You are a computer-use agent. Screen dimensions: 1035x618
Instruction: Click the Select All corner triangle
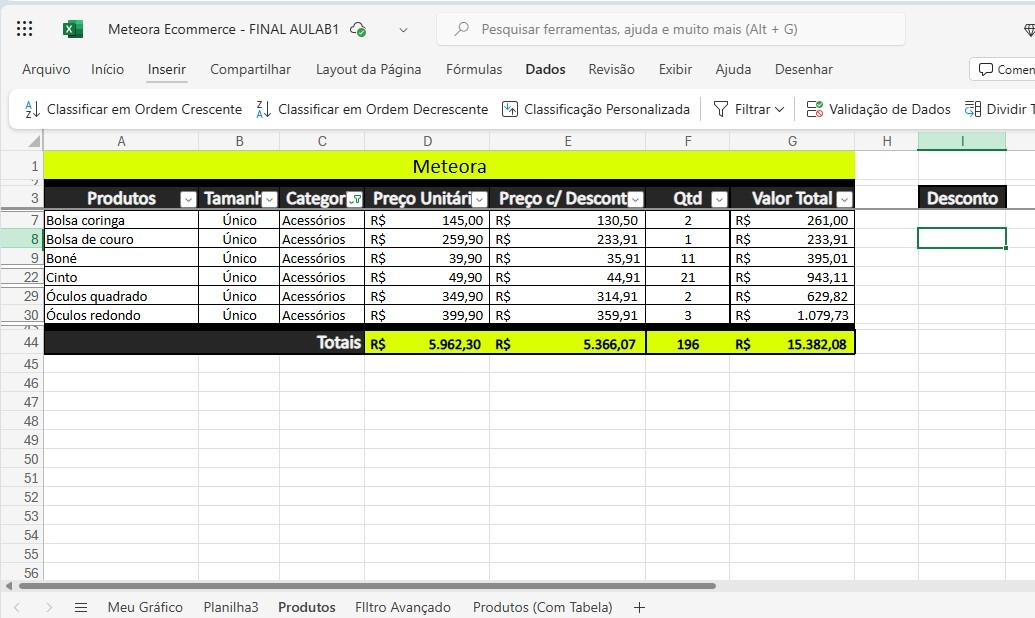tap(33, 141)
